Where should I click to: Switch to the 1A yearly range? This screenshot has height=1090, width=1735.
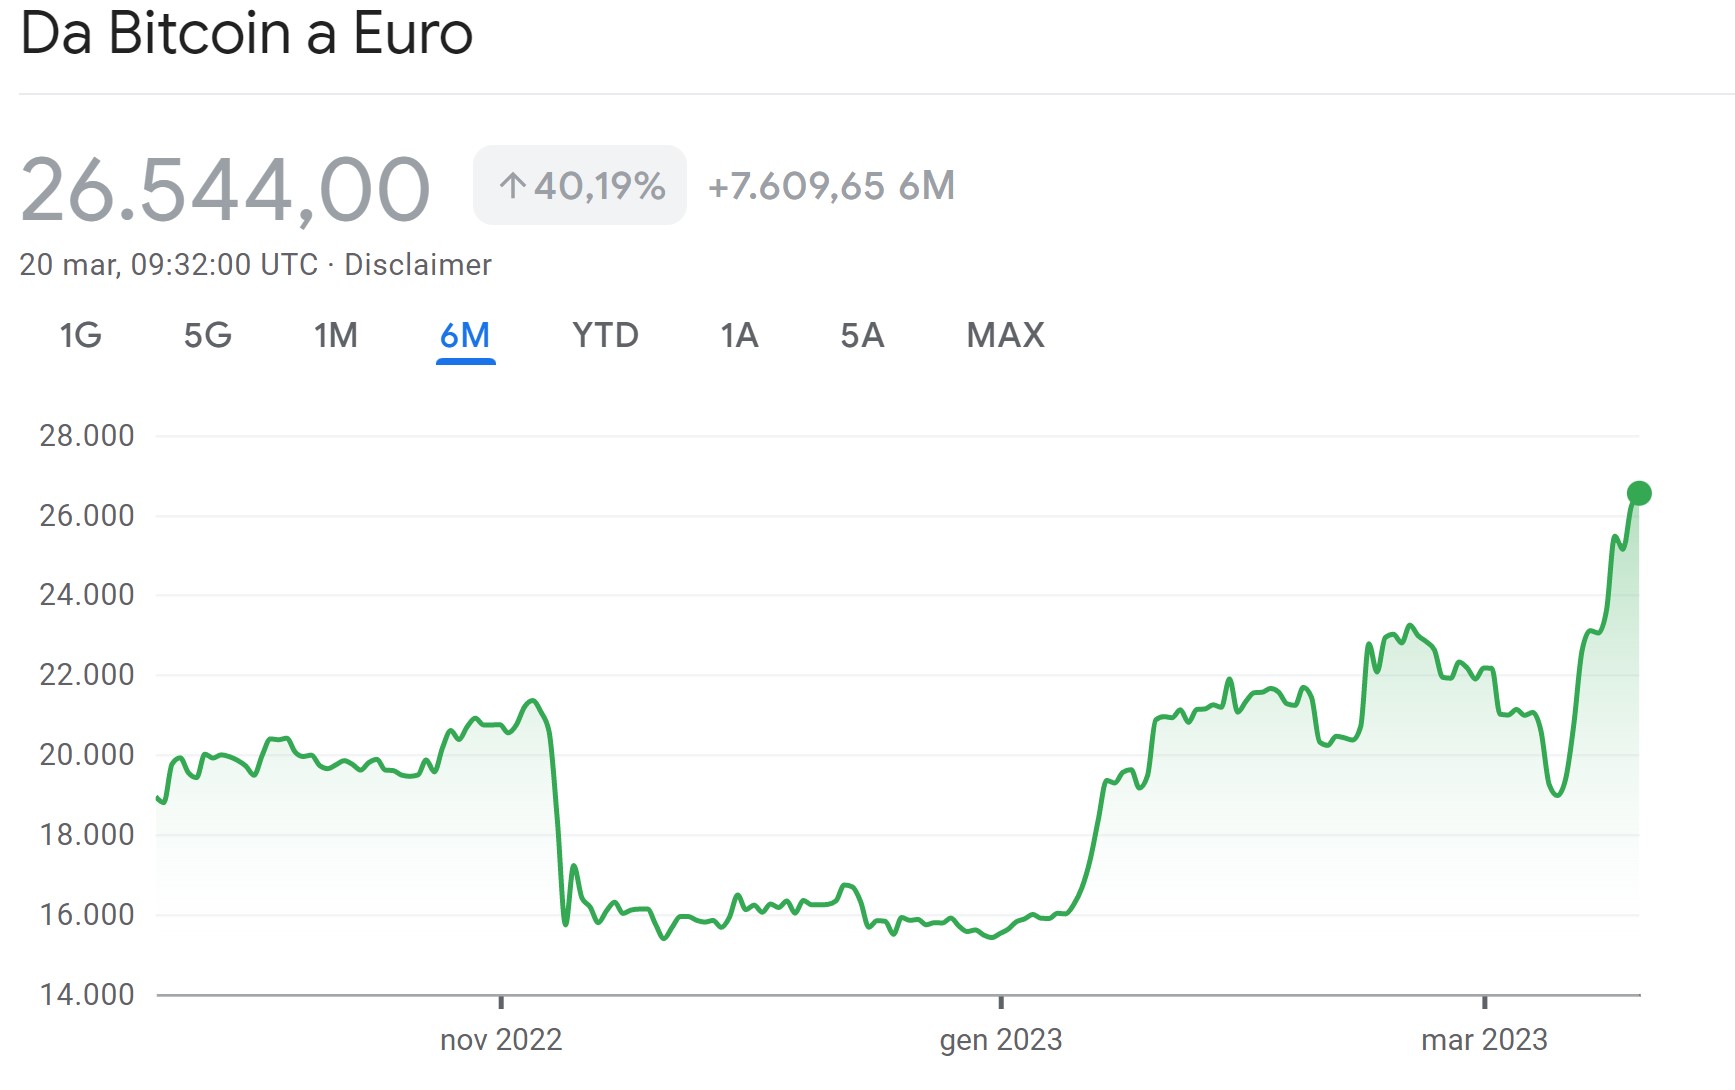(x=739, y=336)
